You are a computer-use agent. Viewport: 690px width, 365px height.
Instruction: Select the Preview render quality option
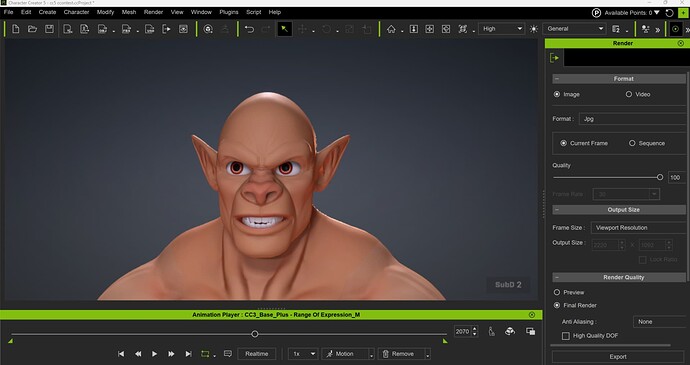tap(557, 292)
